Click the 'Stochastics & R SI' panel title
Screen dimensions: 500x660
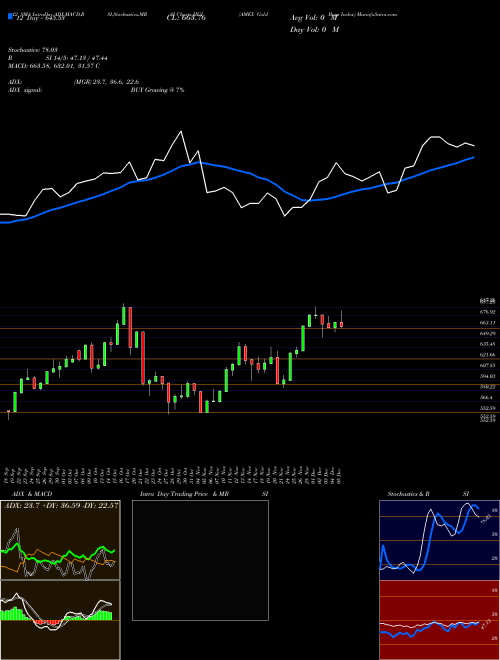click(428, 494)
